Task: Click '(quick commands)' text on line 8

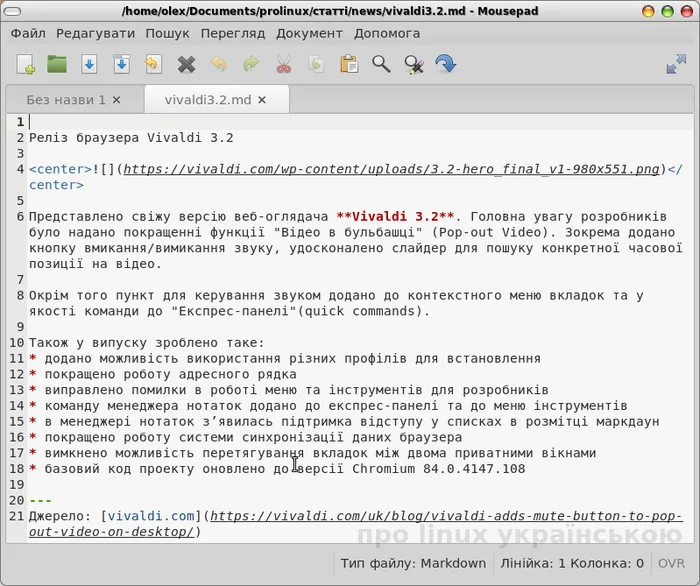Action: point(360,311)
